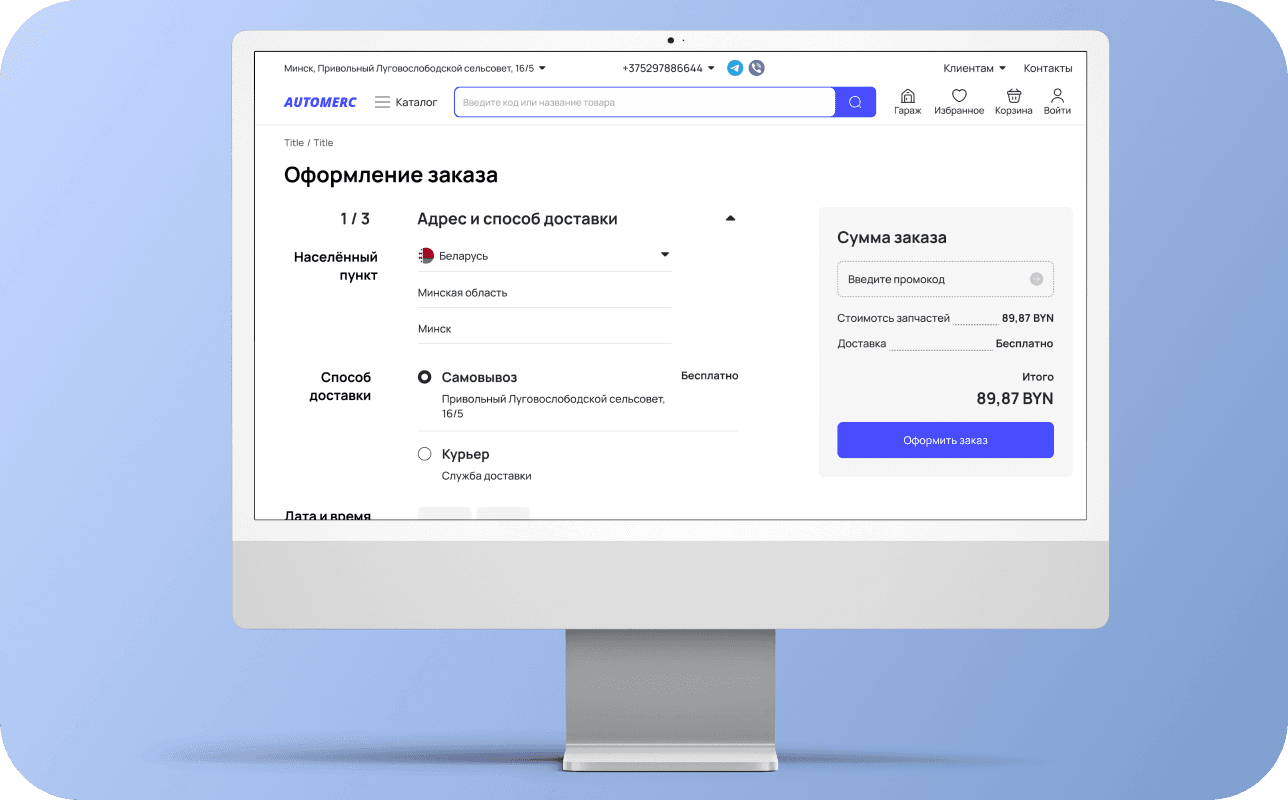Open the Telegram icon in the header
This screenshot has width=1288, height=800.
tap(735, 67)
